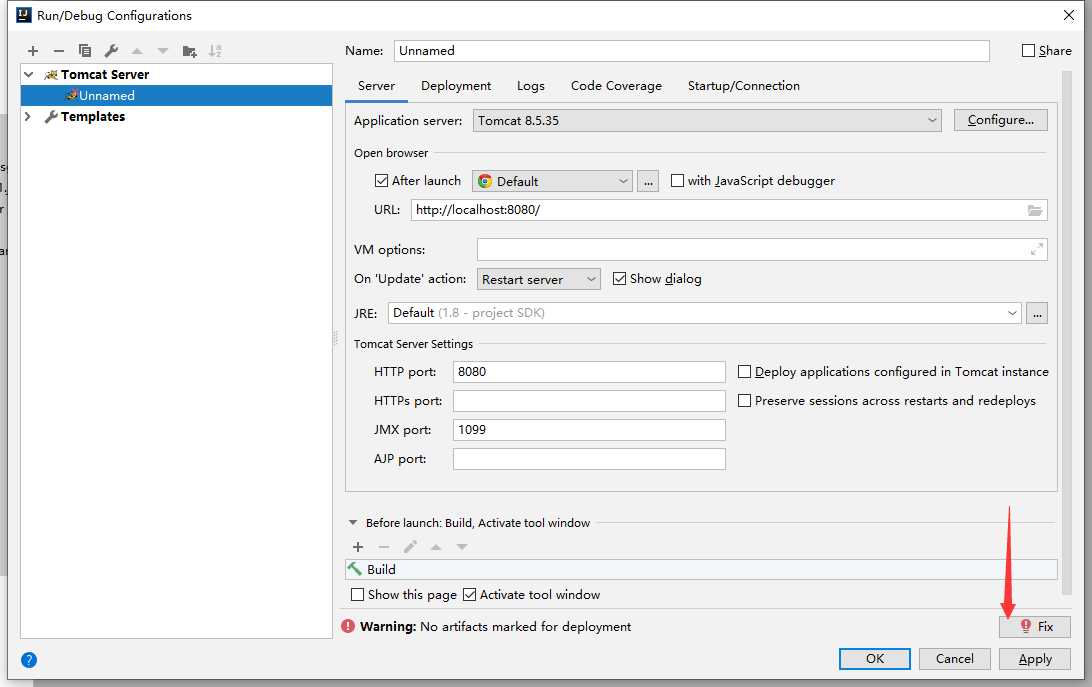Confirm with the OK button
1092x687 pixels.
(x=875, y=659)
